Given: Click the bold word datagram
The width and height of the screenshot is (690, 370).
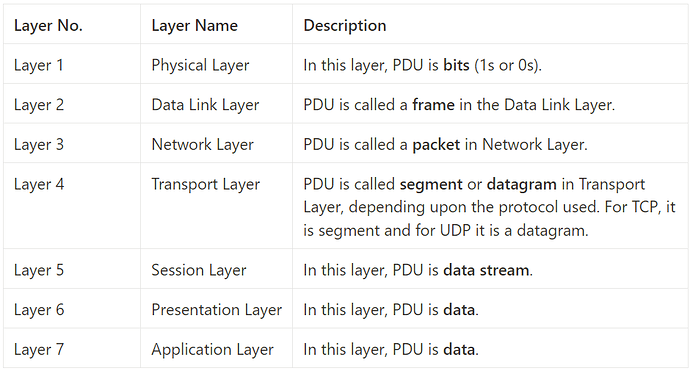Looking at the screenshot, I should coord(521,184).
